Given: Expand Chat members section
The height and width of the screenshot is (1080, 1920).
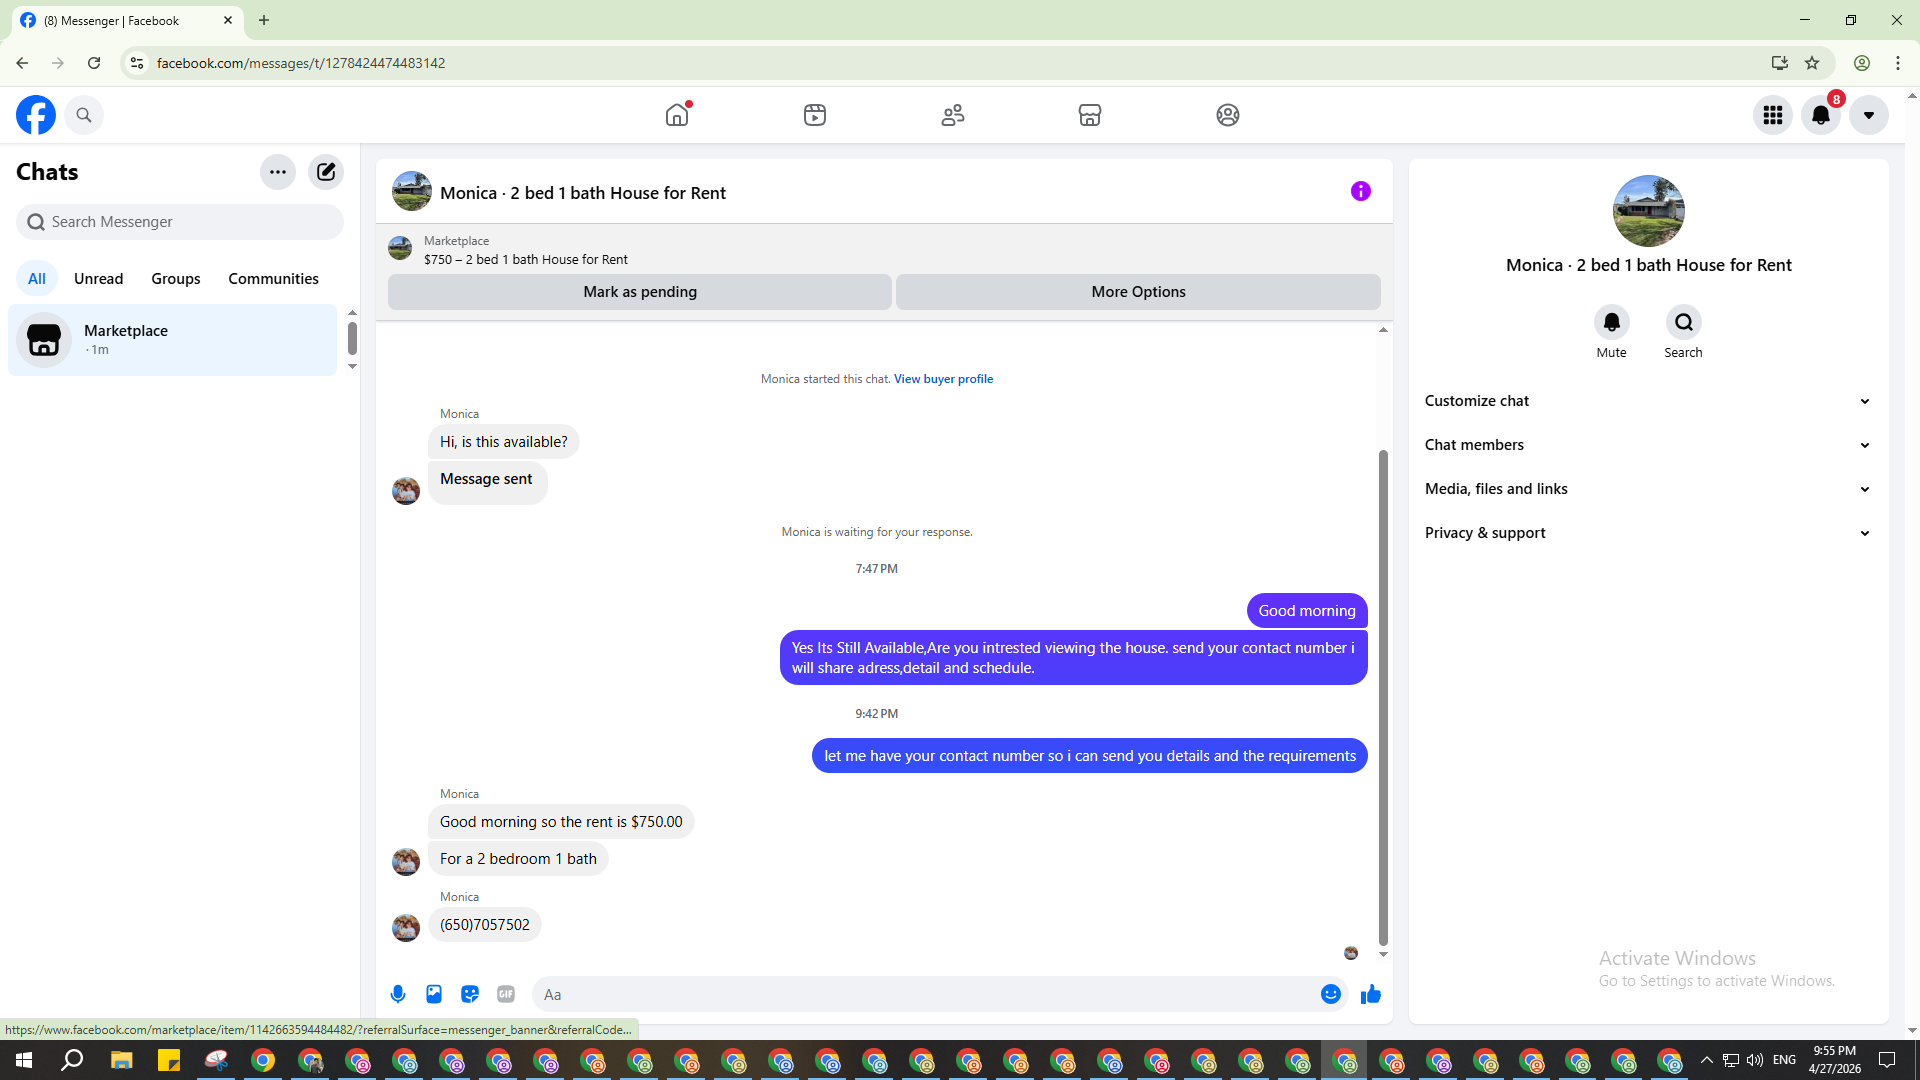Looking at the screenshot, I should tap(1647, 445).
